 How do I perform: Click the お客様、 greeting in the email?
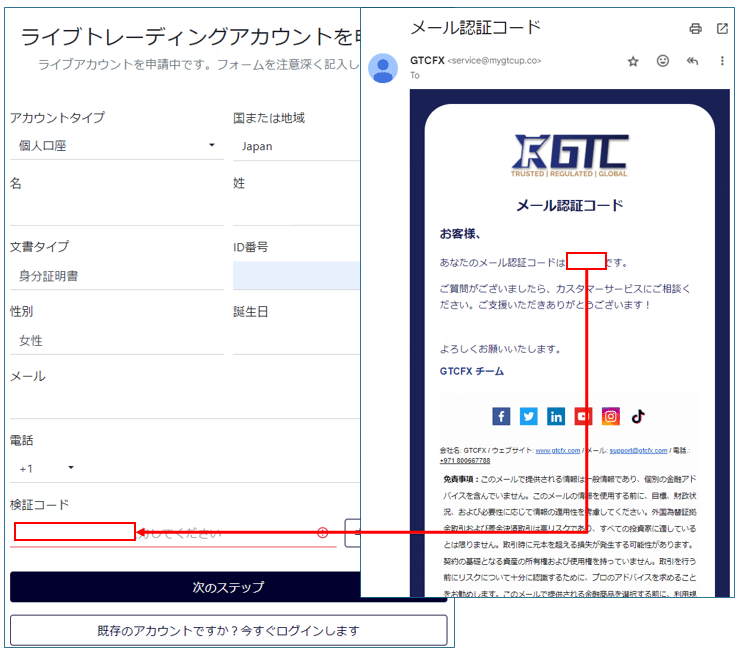pyautogui.click(x=460, y=234)
